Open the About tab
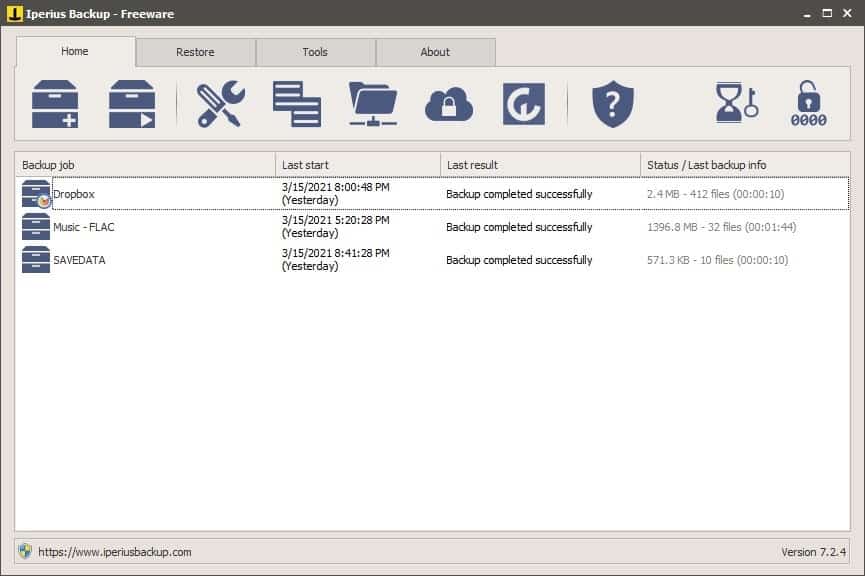 [436, 51]
